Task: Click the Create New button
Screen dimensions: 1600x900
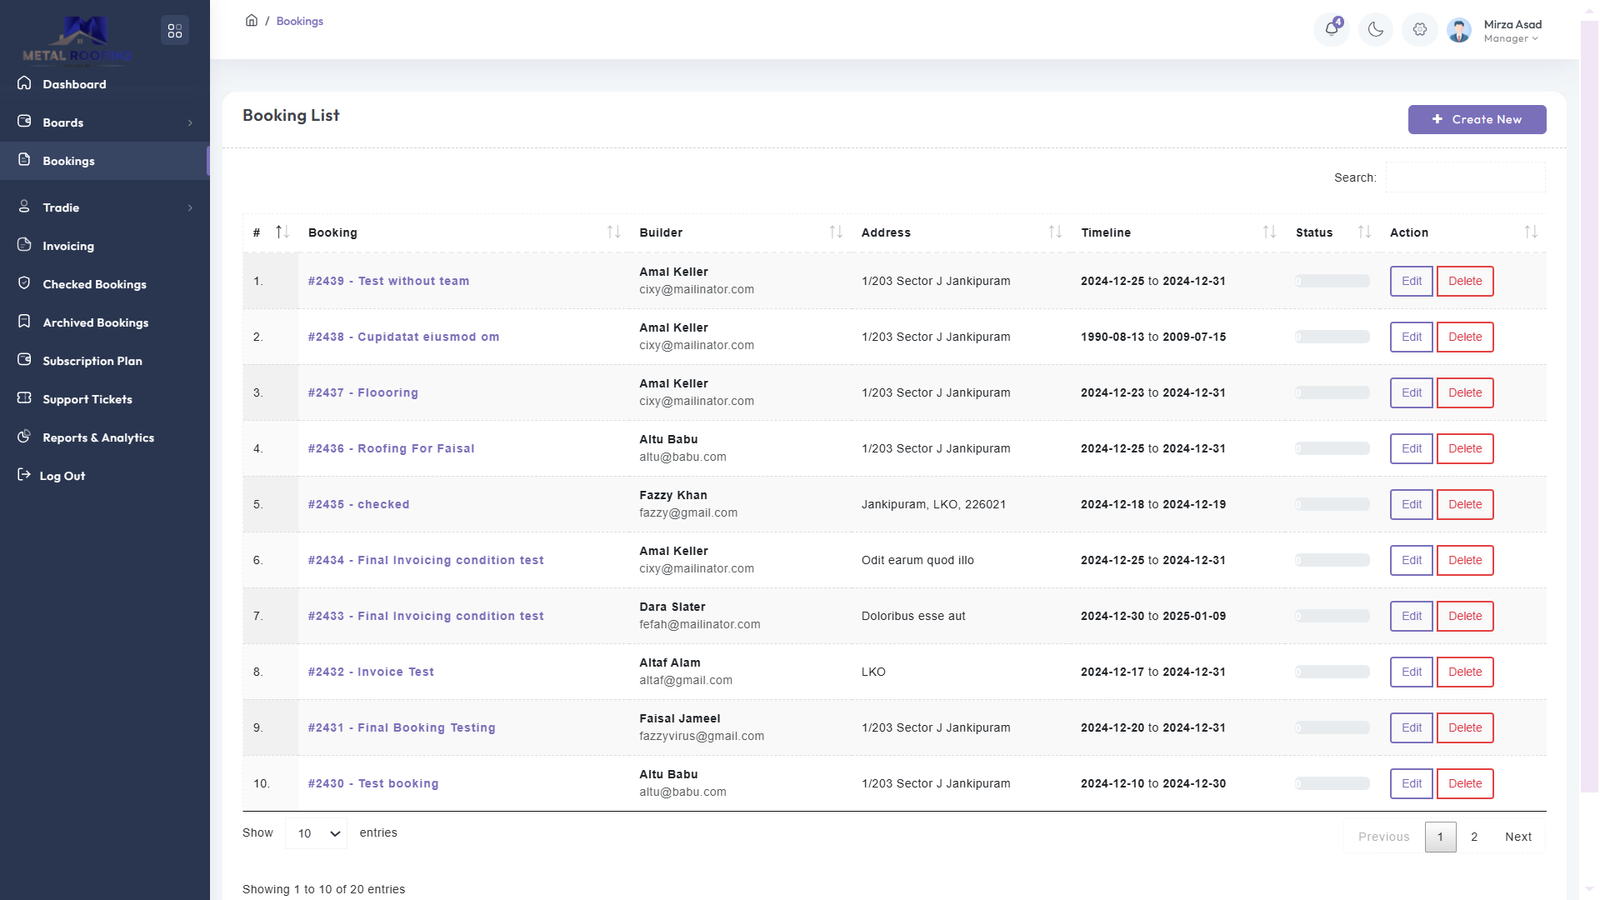Action: coord(1476,119)
